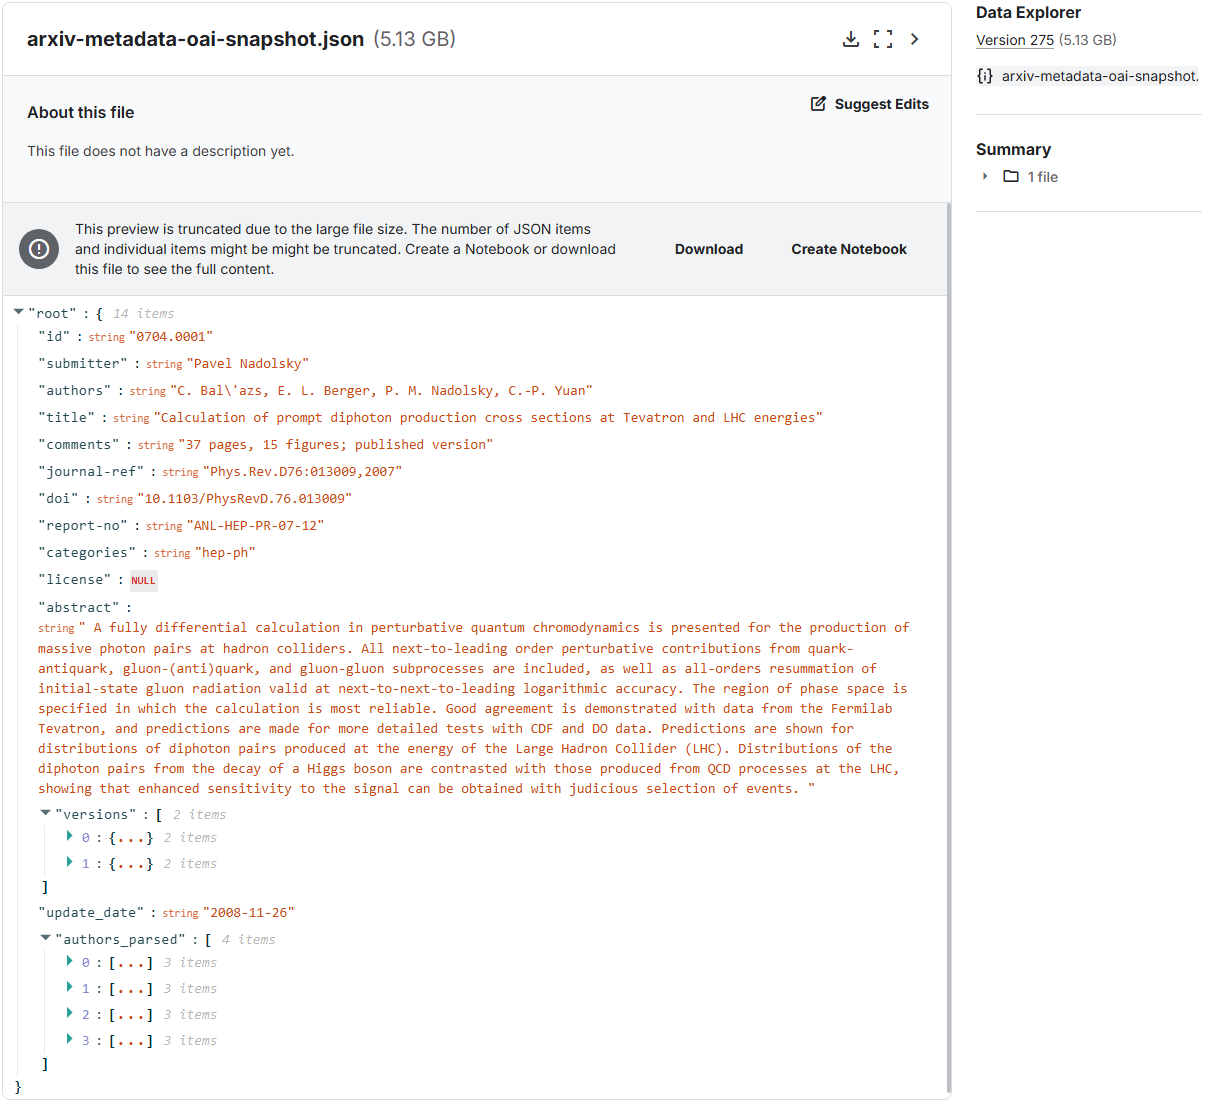
Task: Click the warning info icon in truncation notice
Action: (39, 249)
